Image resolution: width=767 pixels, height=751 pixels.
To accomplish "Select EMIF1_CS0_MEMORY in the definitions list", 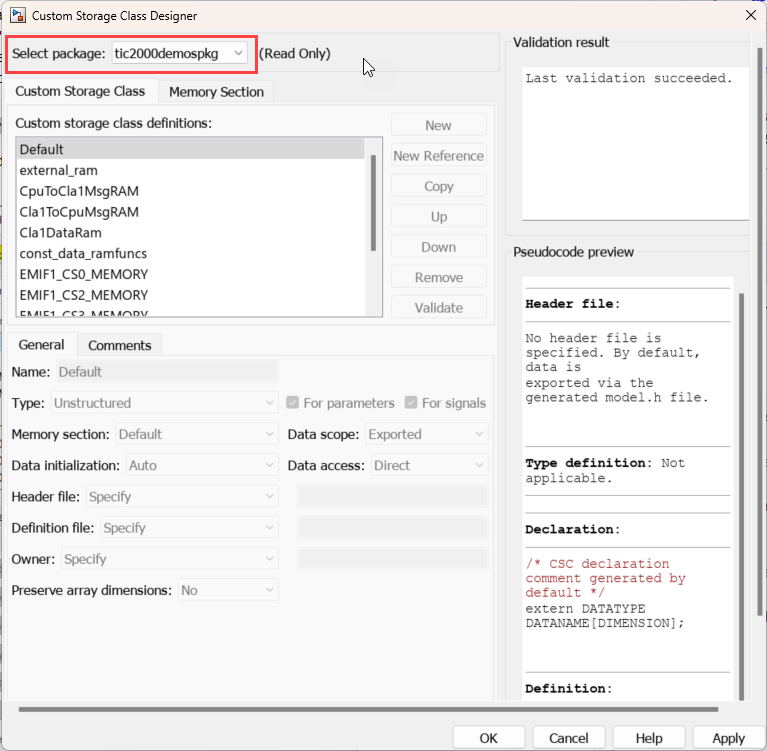I will [191, 274].
